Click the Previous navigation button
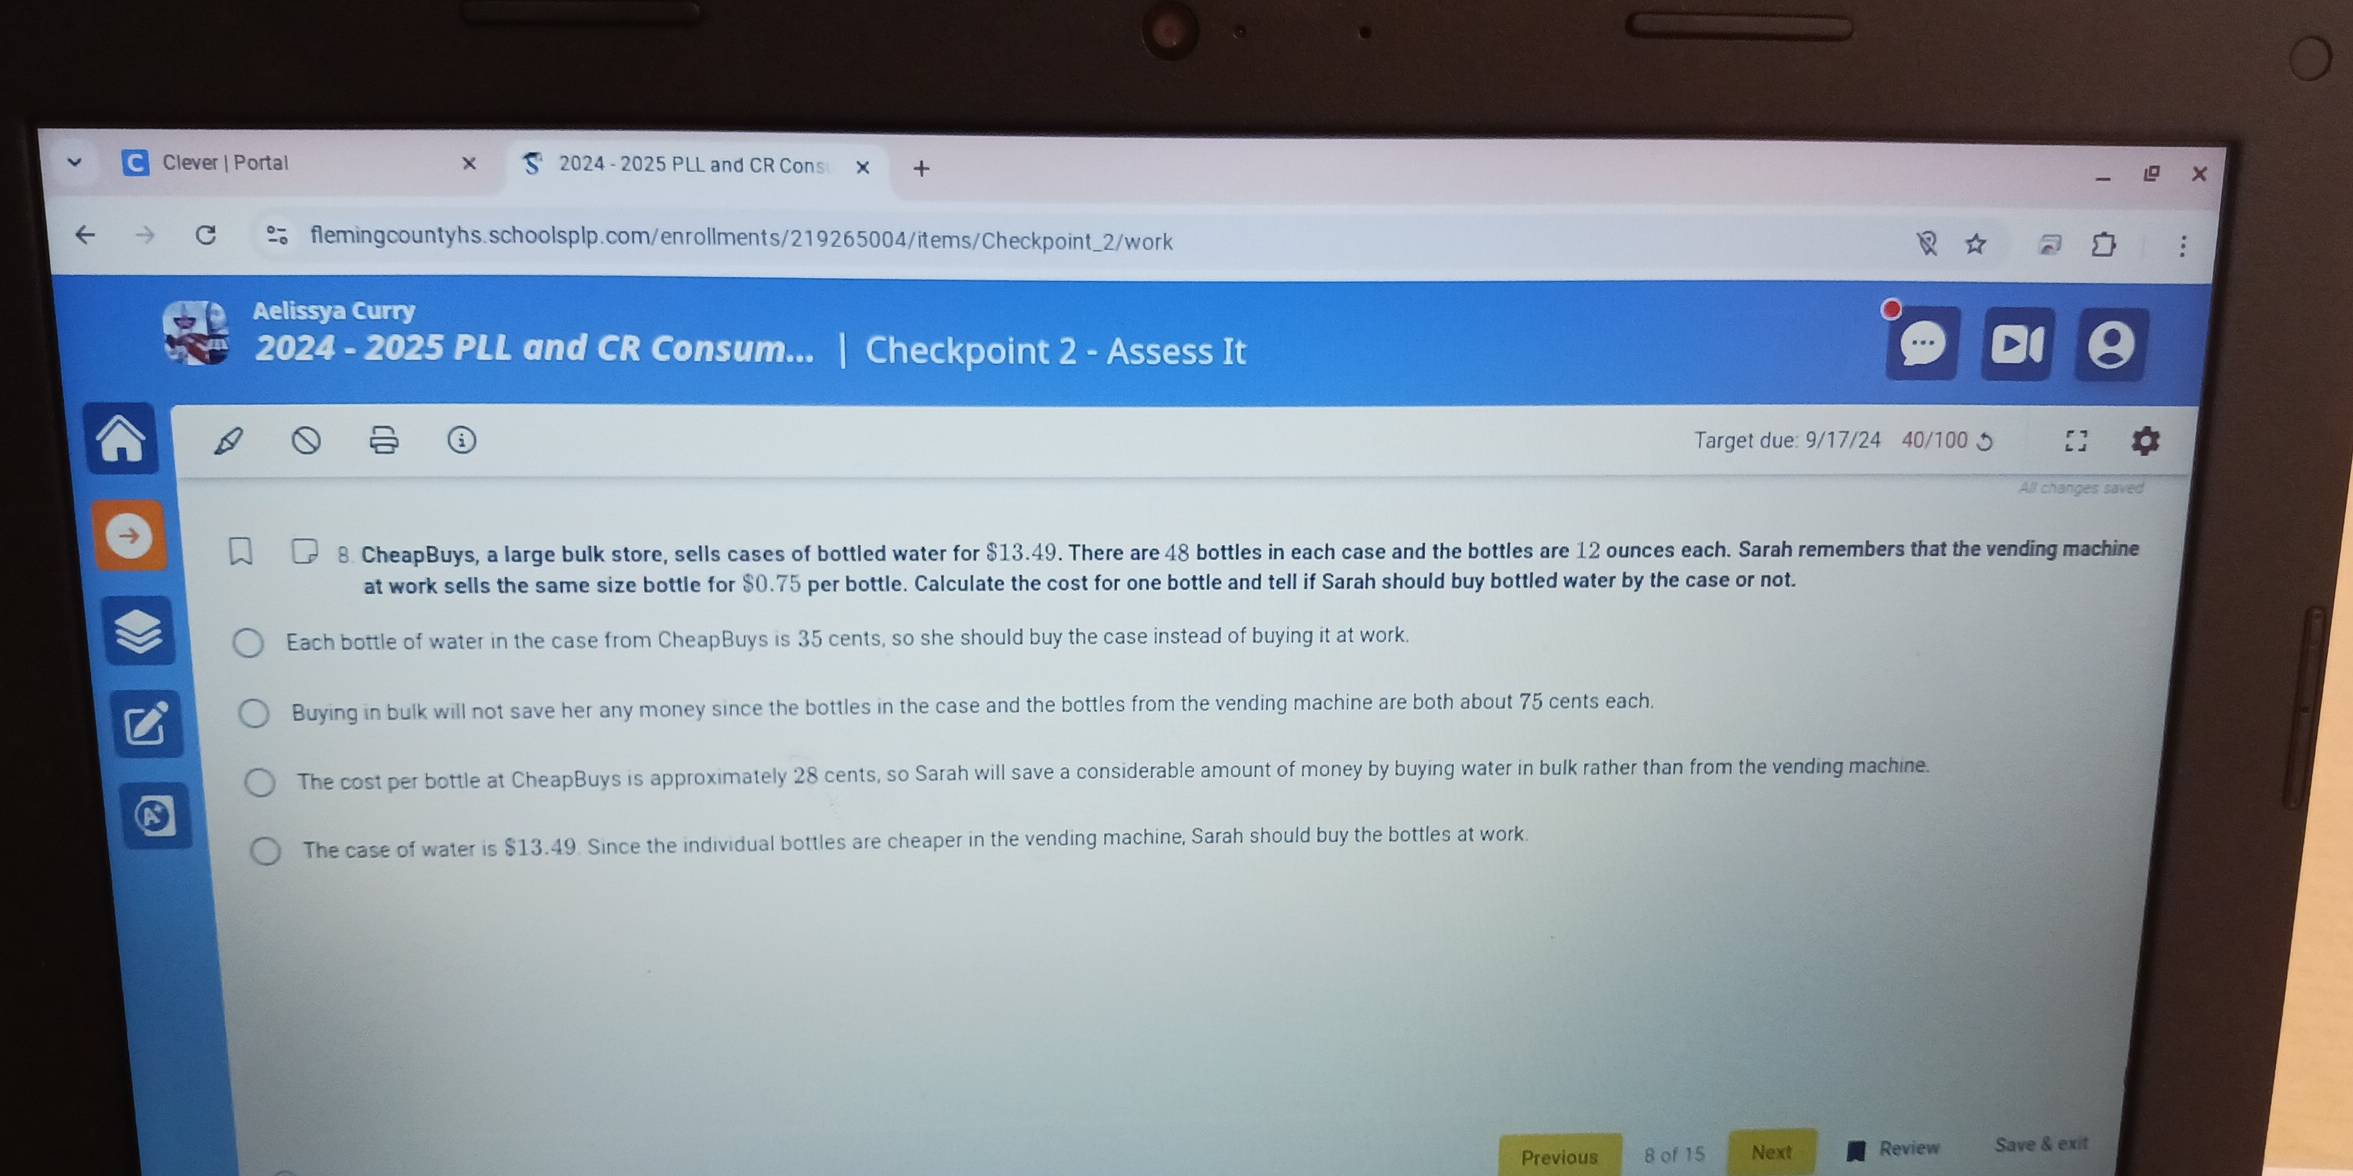 pyautogui.click(x=1558, y=1154)
